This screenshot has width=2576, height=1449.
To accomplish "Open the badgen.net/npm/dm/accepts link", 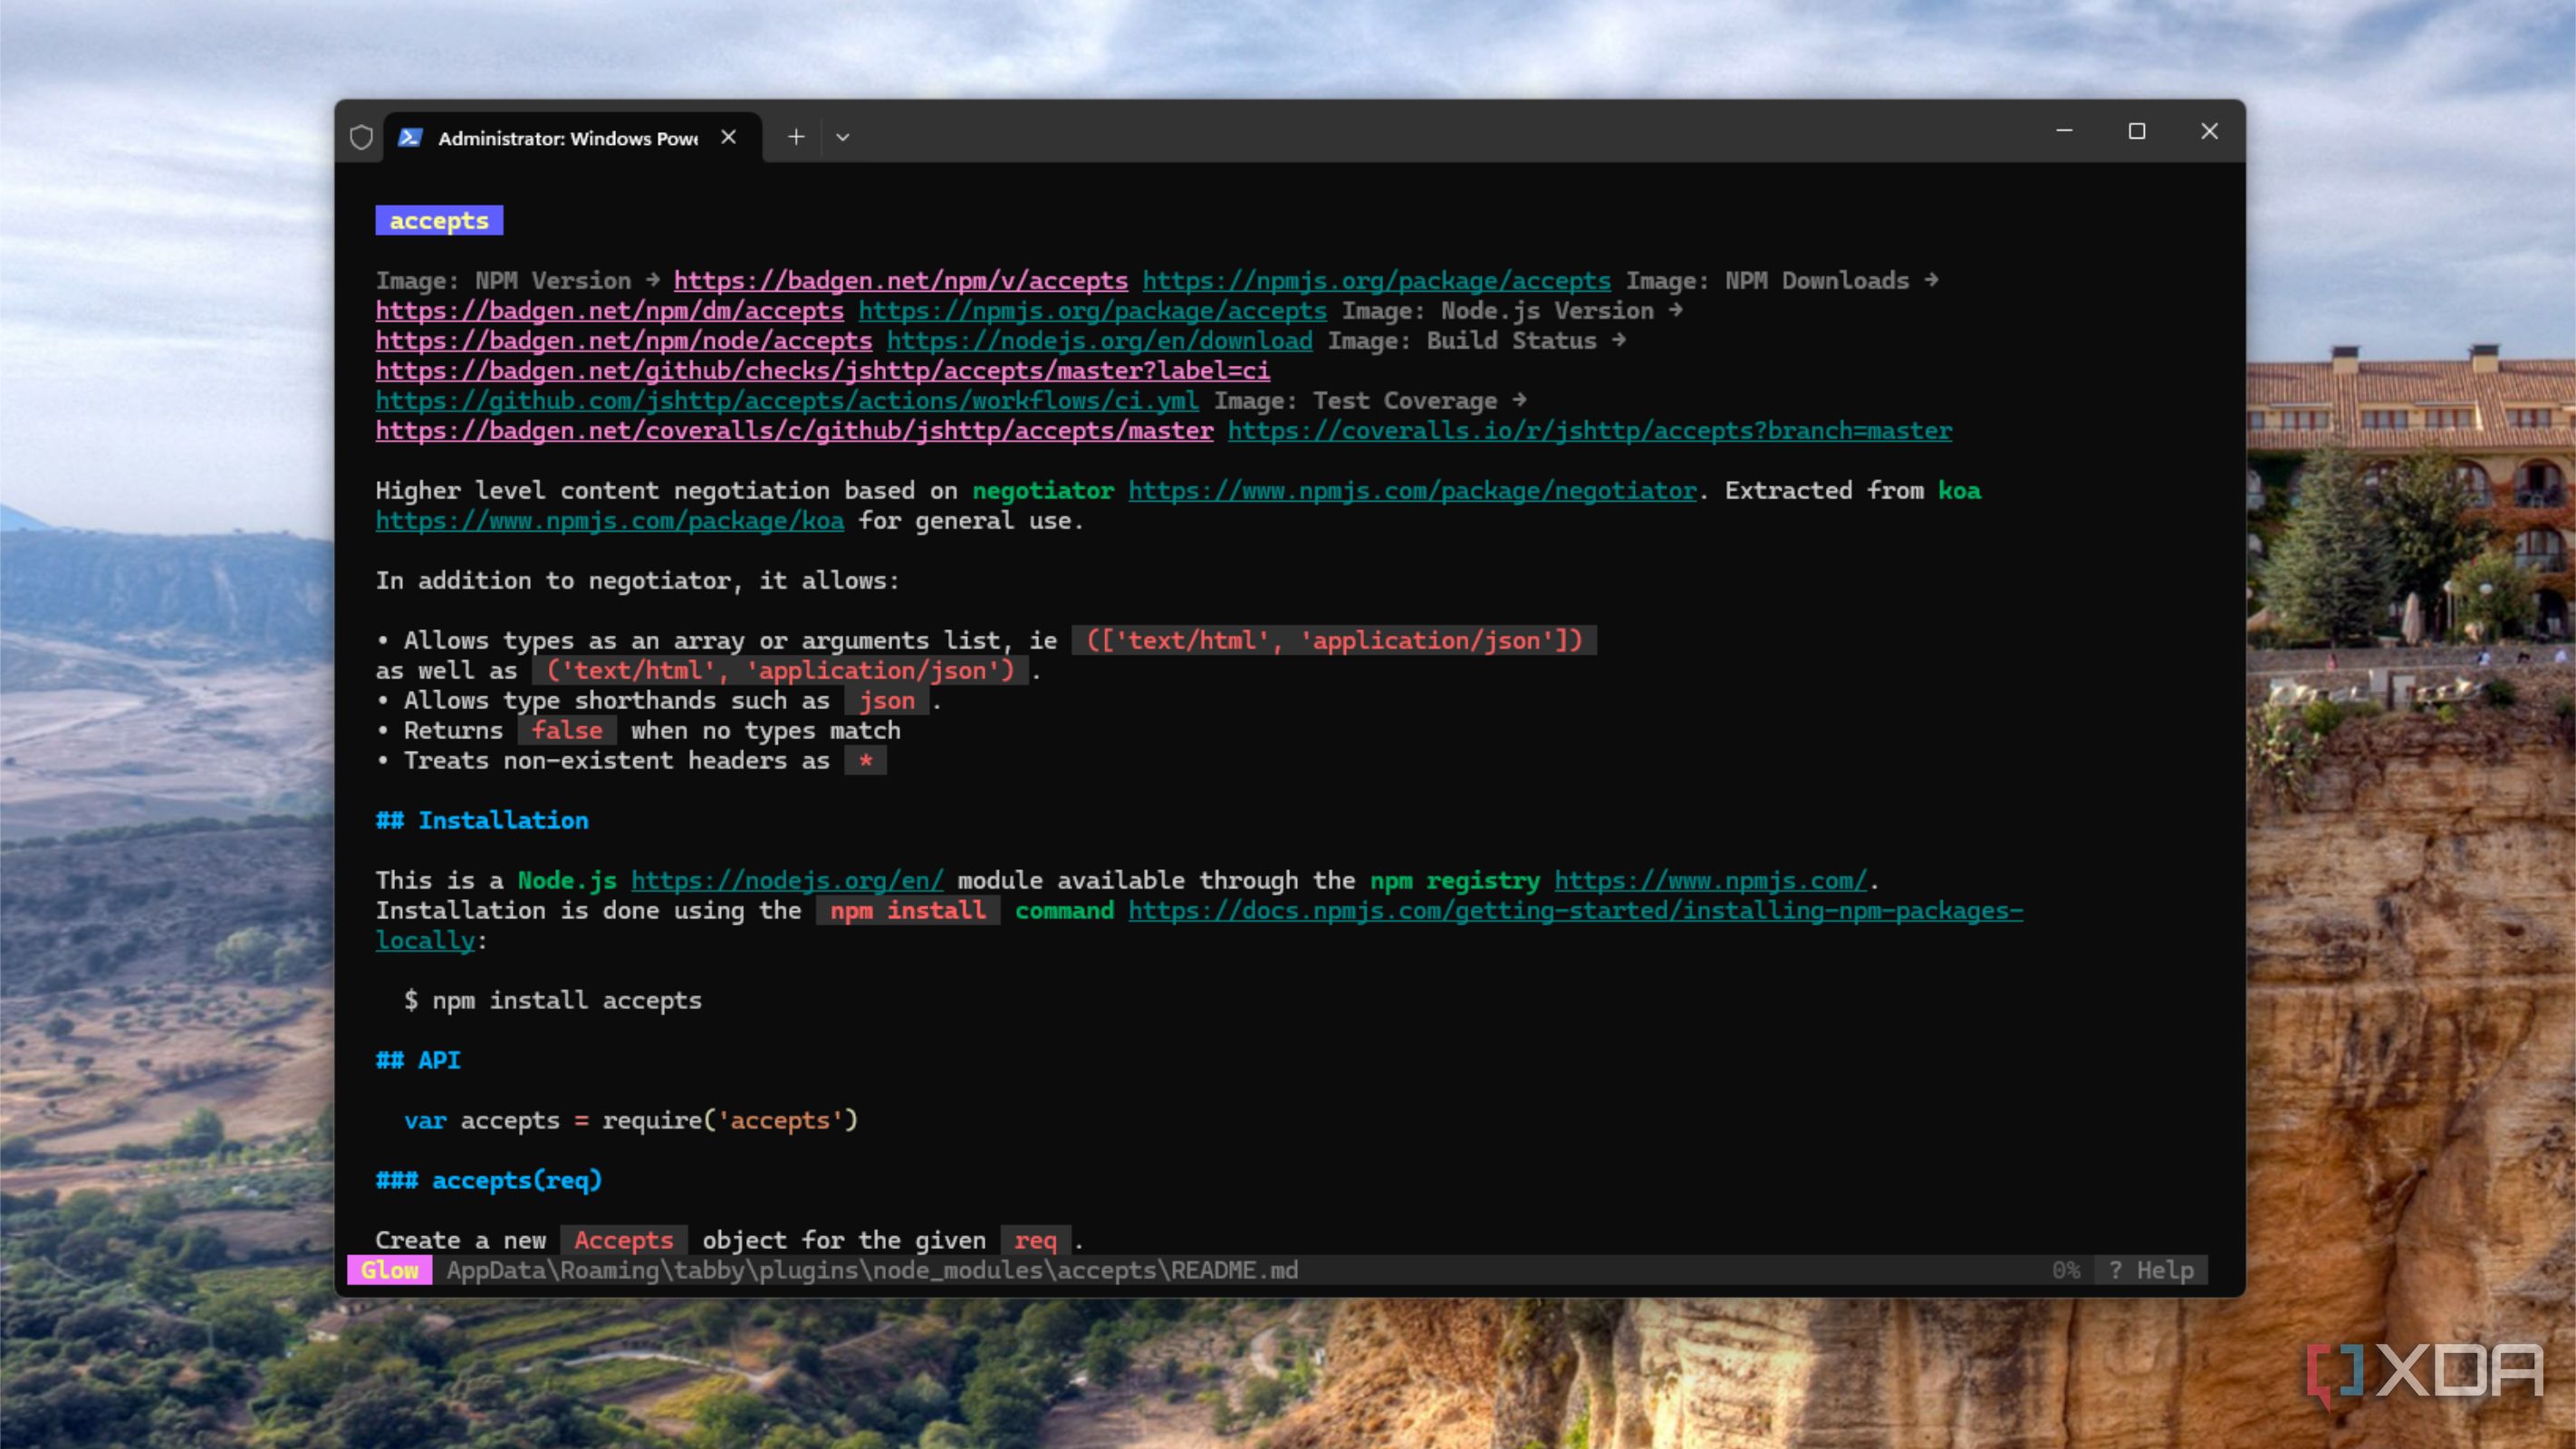I will 609,311.
